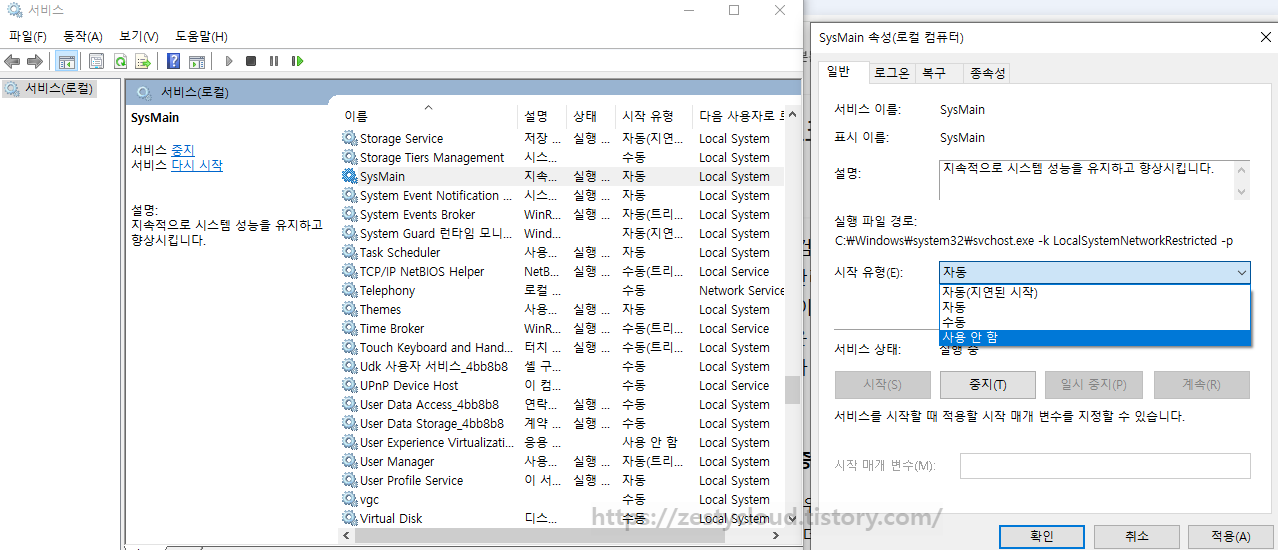Click gear icon of vgc row
The height and width of the screenshot is (550, 1278).
(x=349, y=499)
